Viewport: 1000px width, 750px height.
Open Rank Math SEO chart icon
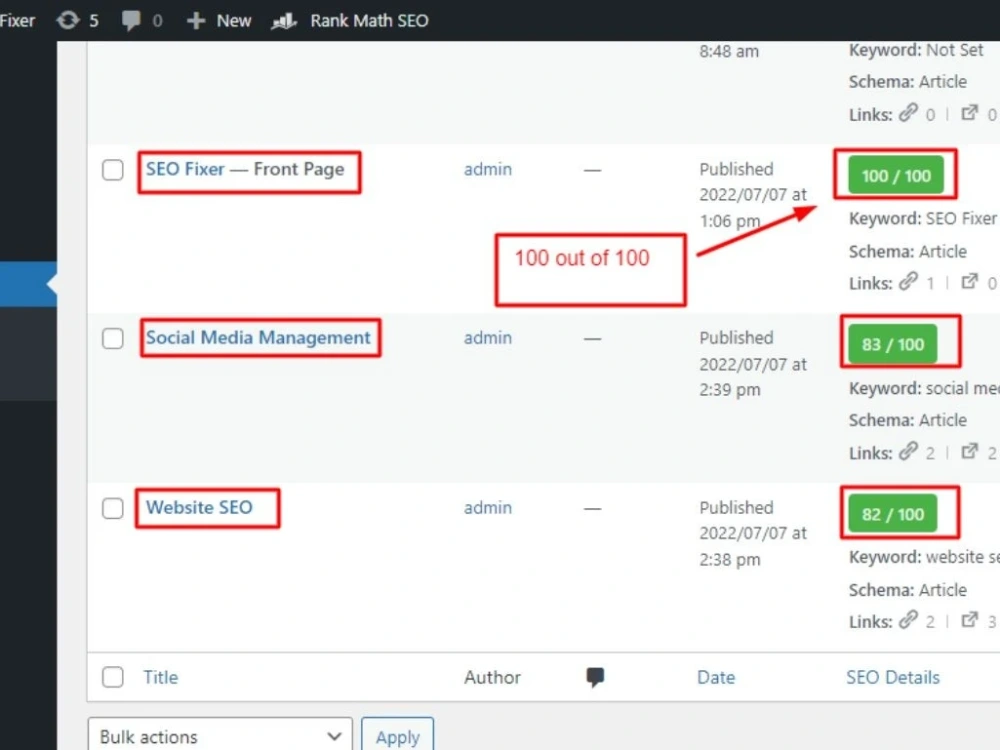pos(284,21)
